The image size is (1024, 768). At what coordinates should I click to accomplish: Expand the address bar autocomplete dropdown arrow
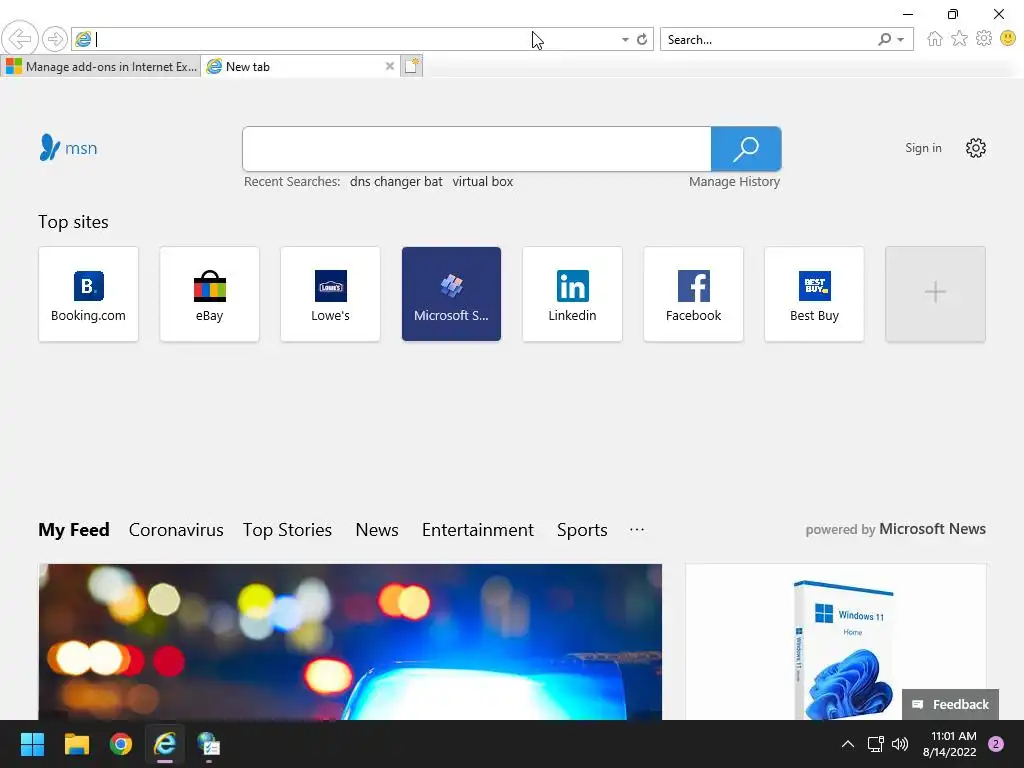625,40
